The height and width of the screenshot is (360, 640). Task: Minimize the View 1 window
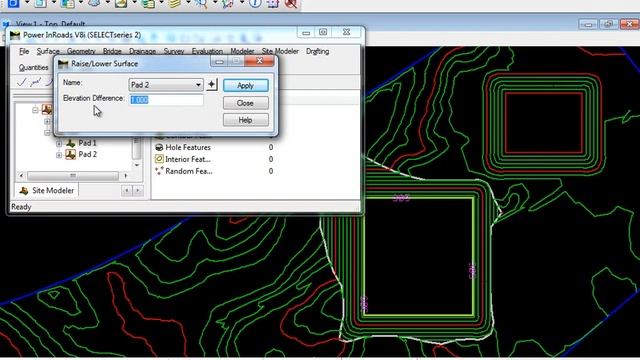pos(588,24)
